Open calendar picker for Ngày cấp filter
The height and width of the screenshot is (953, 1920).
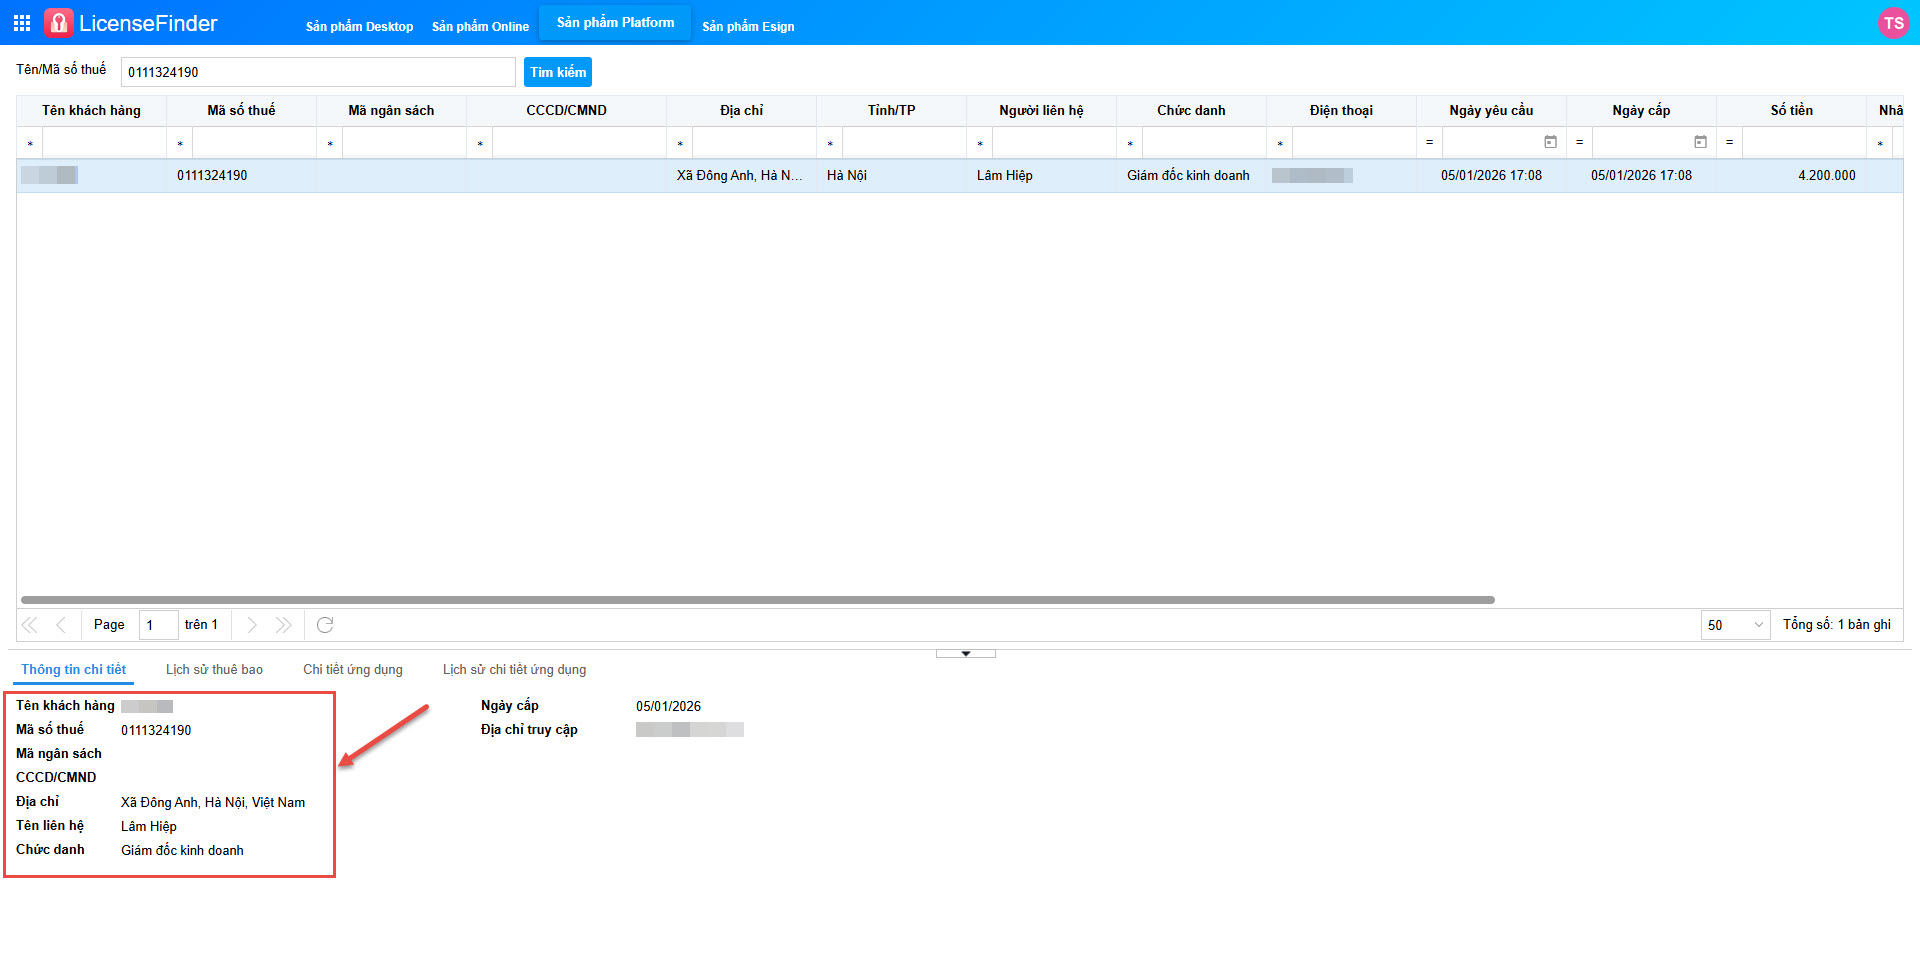tap(1700, 143)
